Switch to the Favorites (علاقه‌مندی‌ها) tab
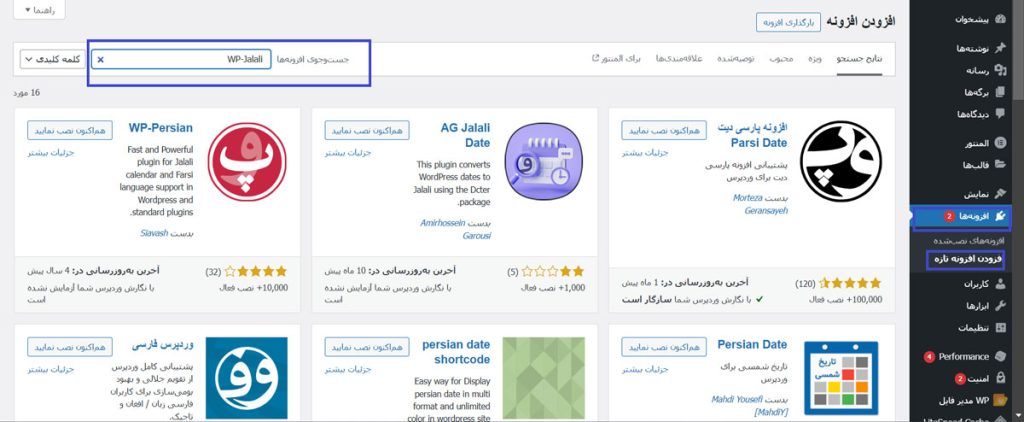 679,59
